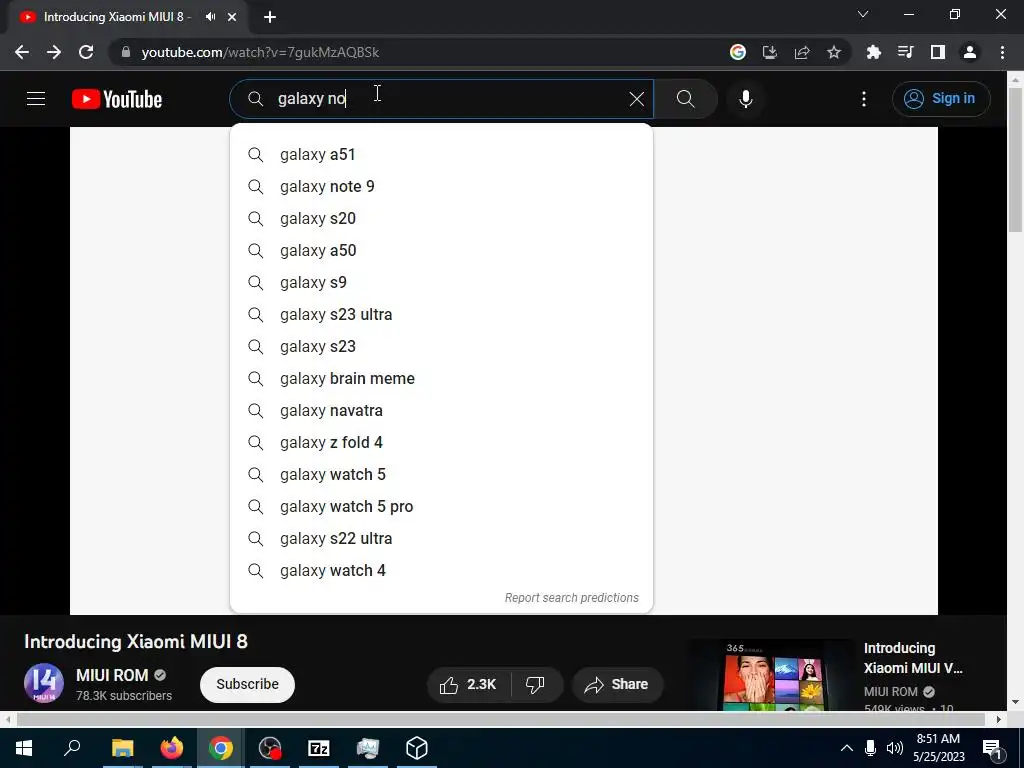This screenshot has width=1024, height=768.
Task: Mute the tab via speaker icon
Action: [x=210, y=17]
